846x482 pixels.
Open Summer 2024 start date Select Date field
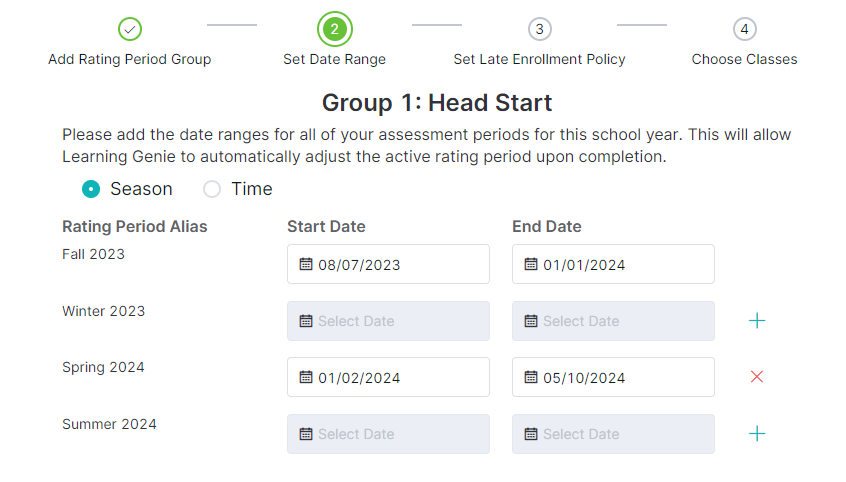click(x=388, y=433)
